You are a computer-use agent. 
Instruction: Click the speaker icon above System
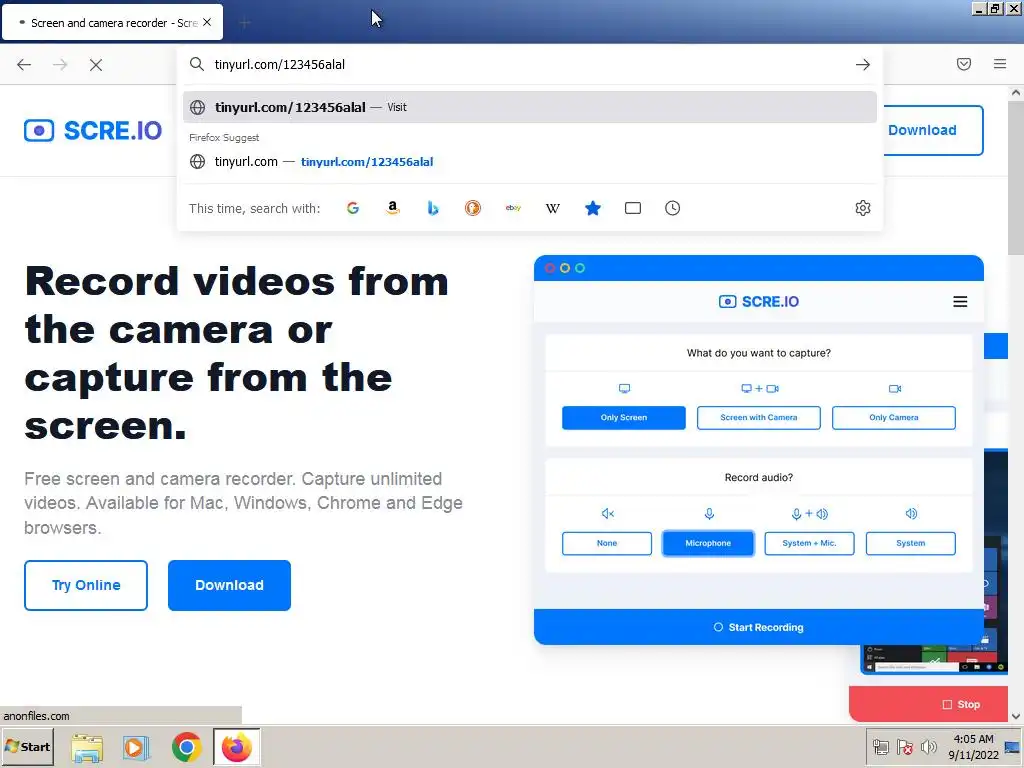(x=911, y=514)
